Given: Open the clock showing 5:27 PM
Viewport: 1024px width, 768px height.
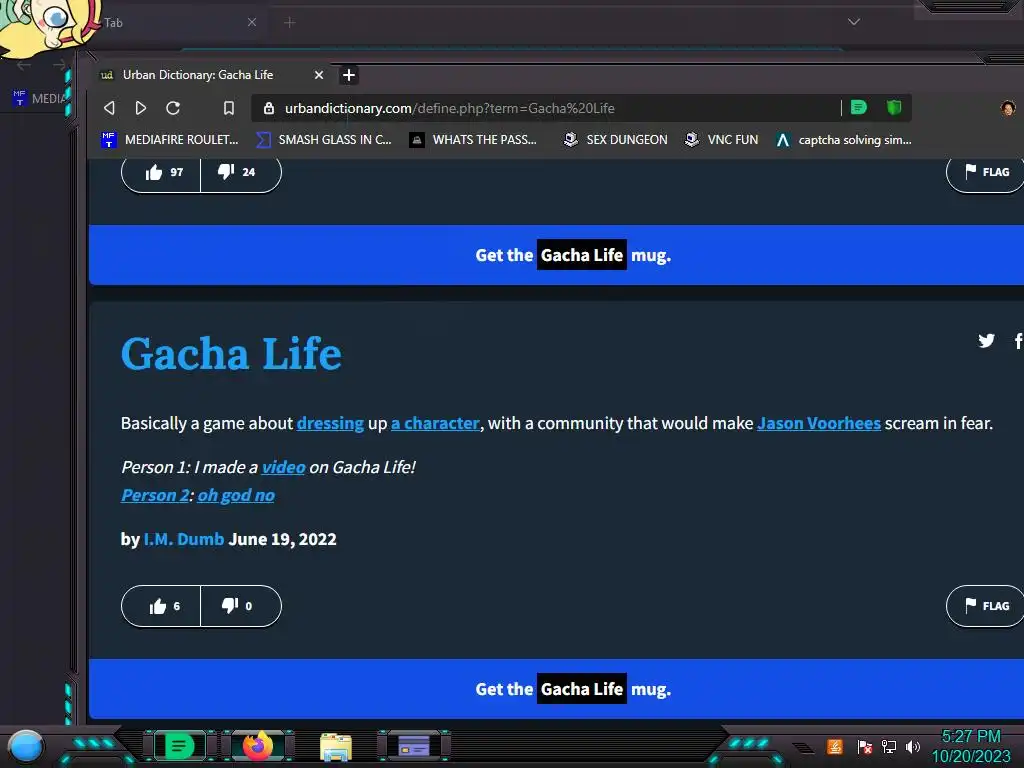Looking at the screenshot, I should [x=971, y=746].
